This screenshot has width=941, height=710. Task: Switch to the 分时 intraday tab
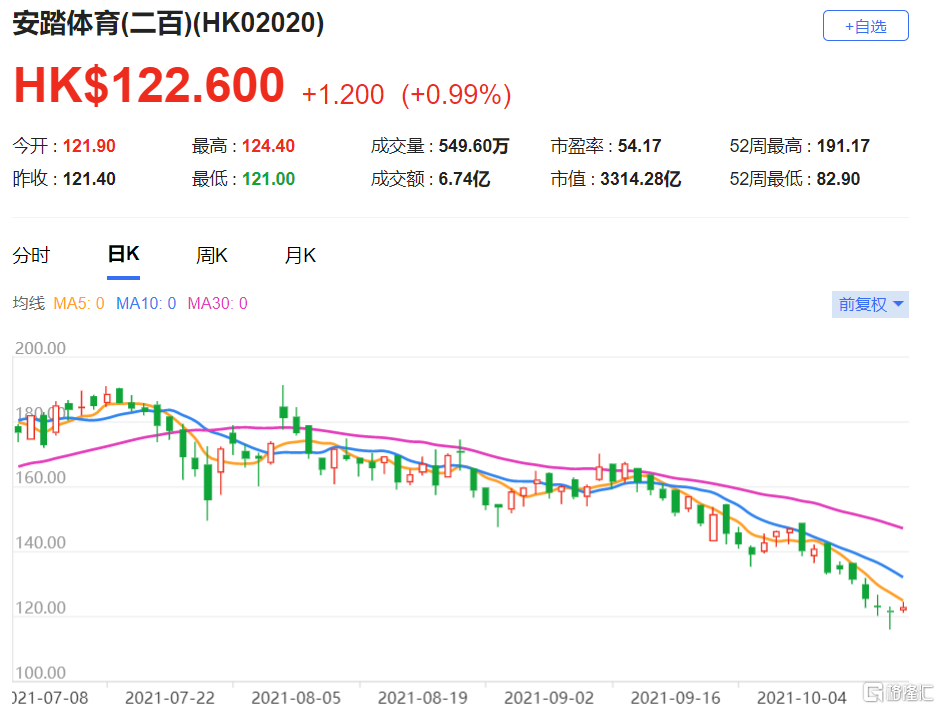pyautogui.click(x=31, y=255)
